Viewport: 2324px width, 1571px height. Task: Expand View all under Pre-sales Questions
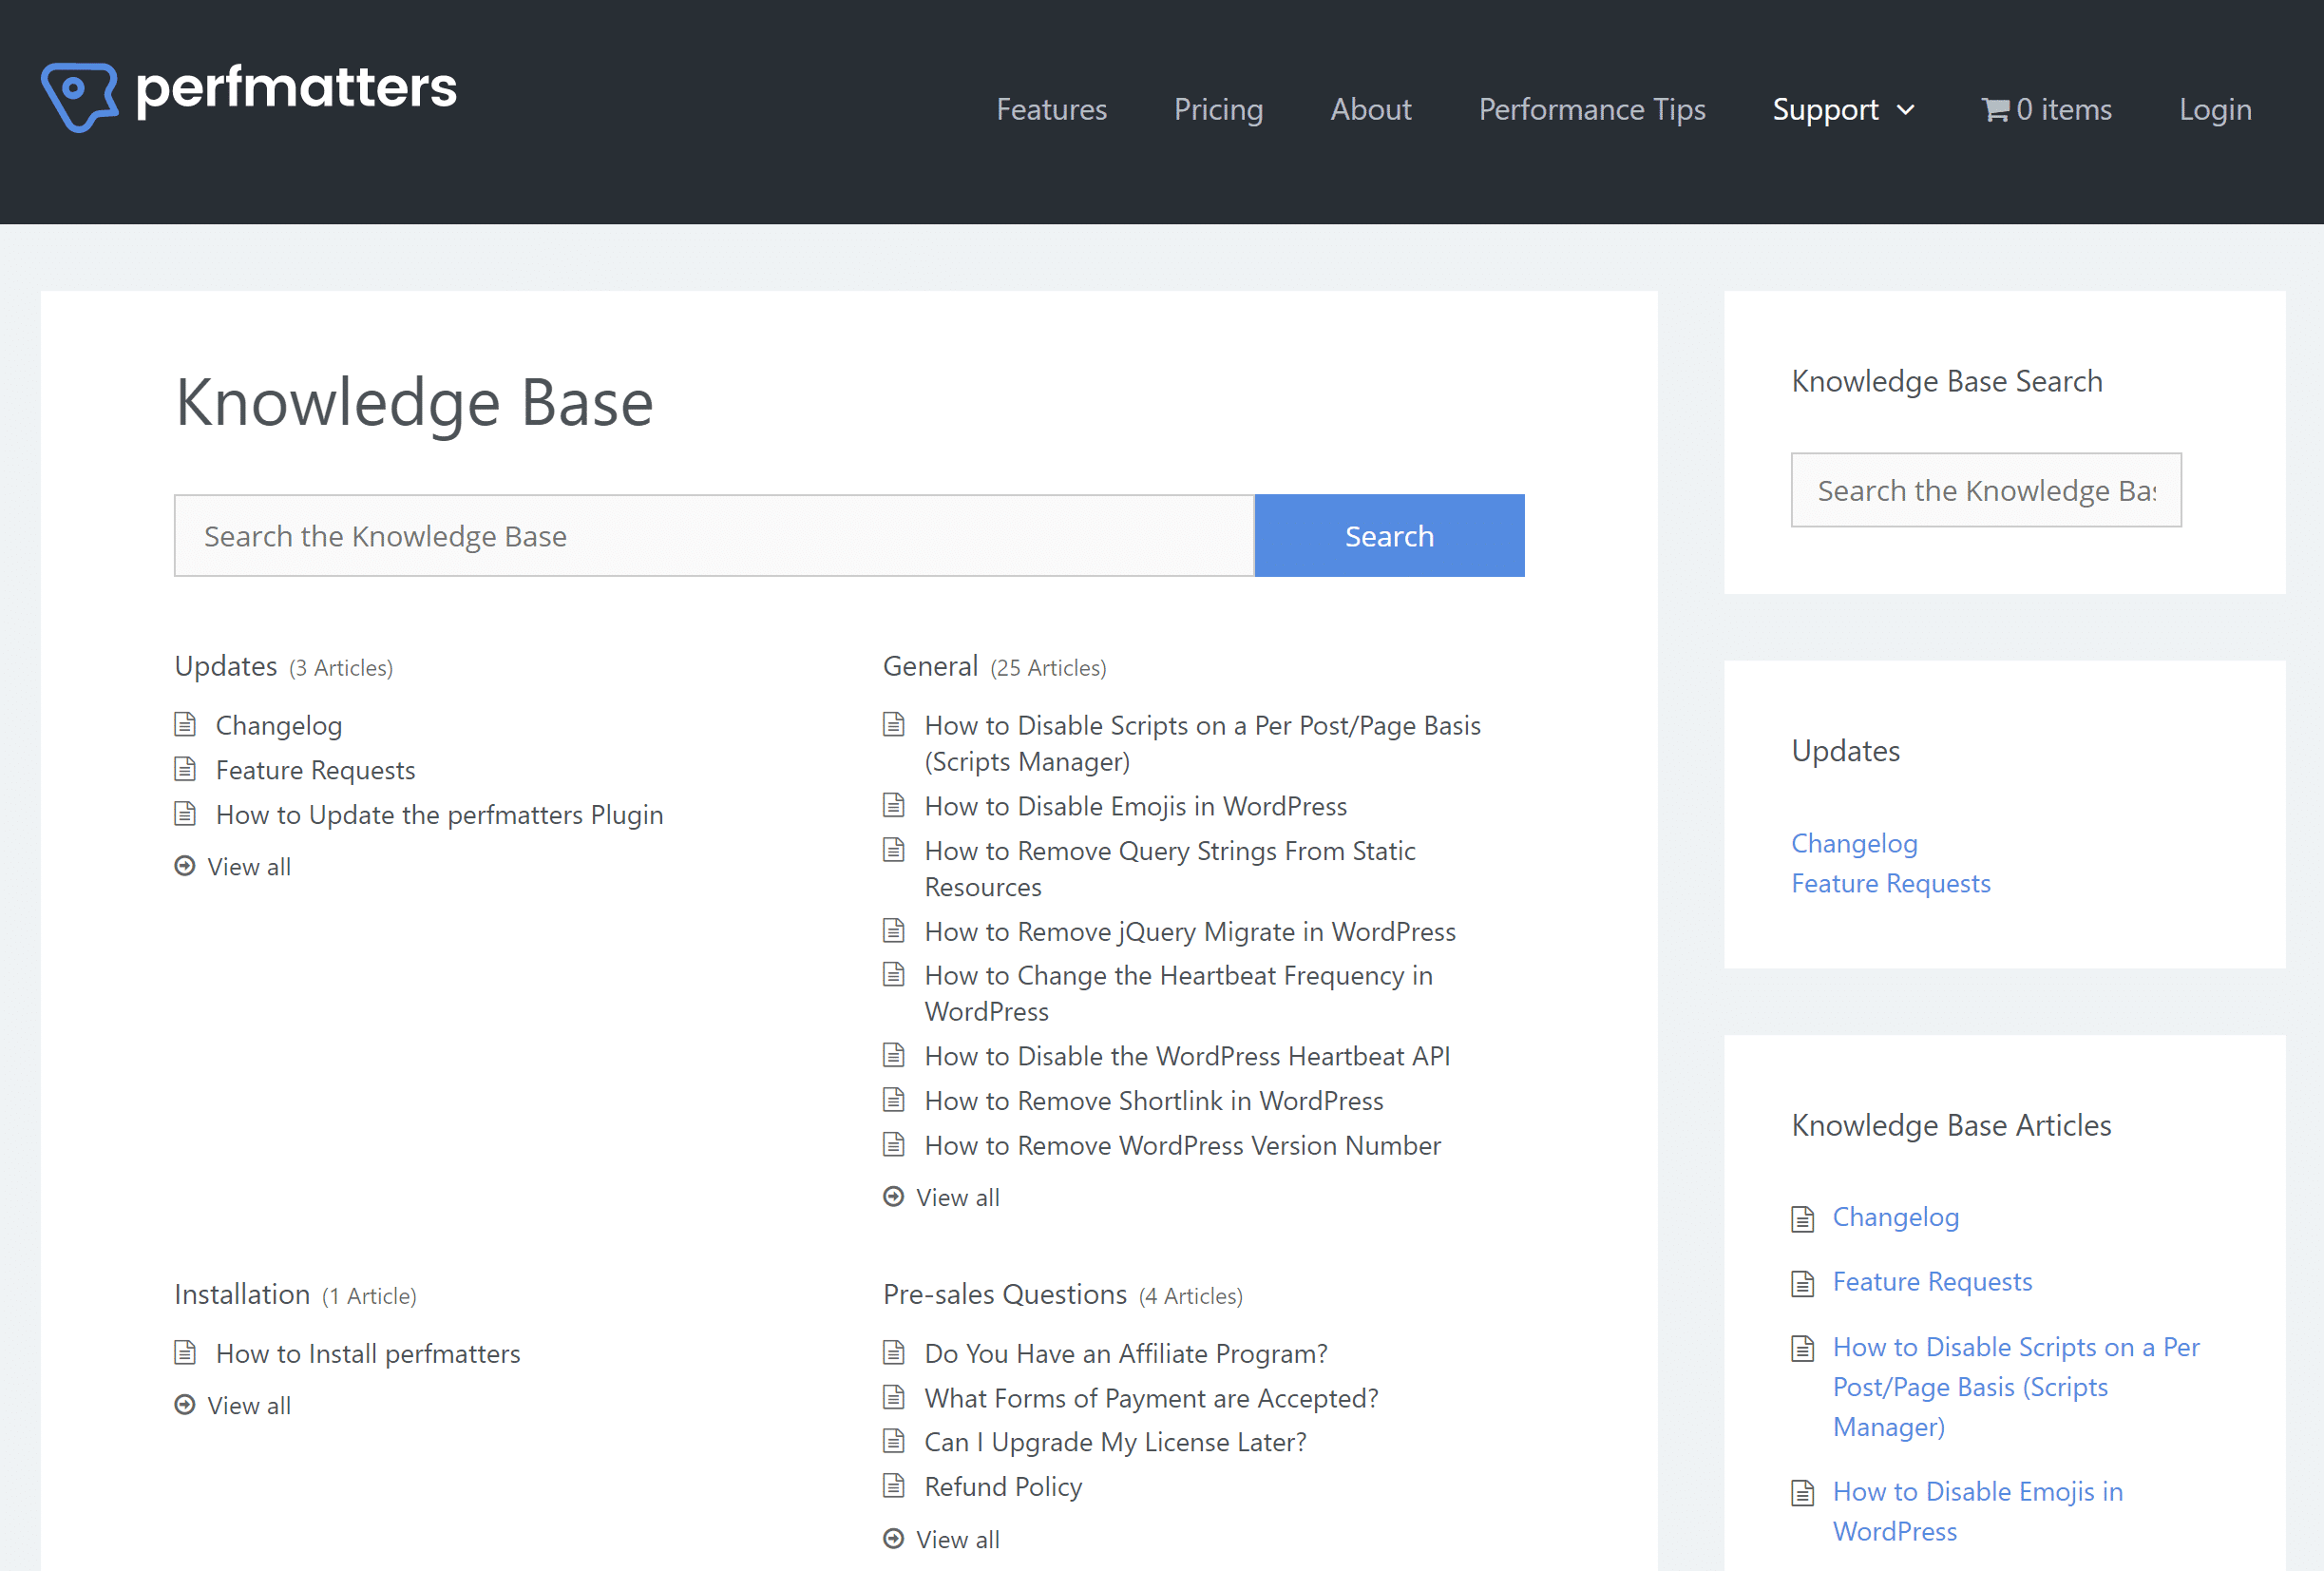pyautogui.click(x=957, y=1538)
